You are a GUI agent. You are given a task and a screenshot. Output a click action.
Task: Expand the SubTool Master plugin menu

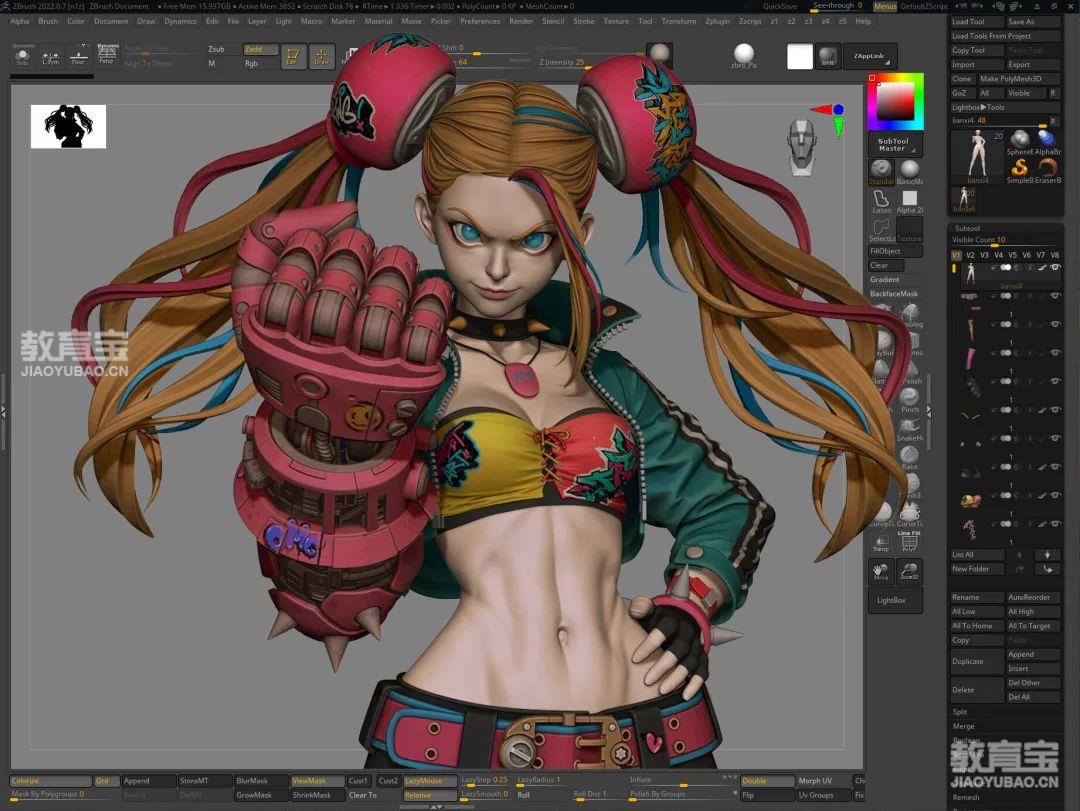pyautogui.click(x=895, y=145)
